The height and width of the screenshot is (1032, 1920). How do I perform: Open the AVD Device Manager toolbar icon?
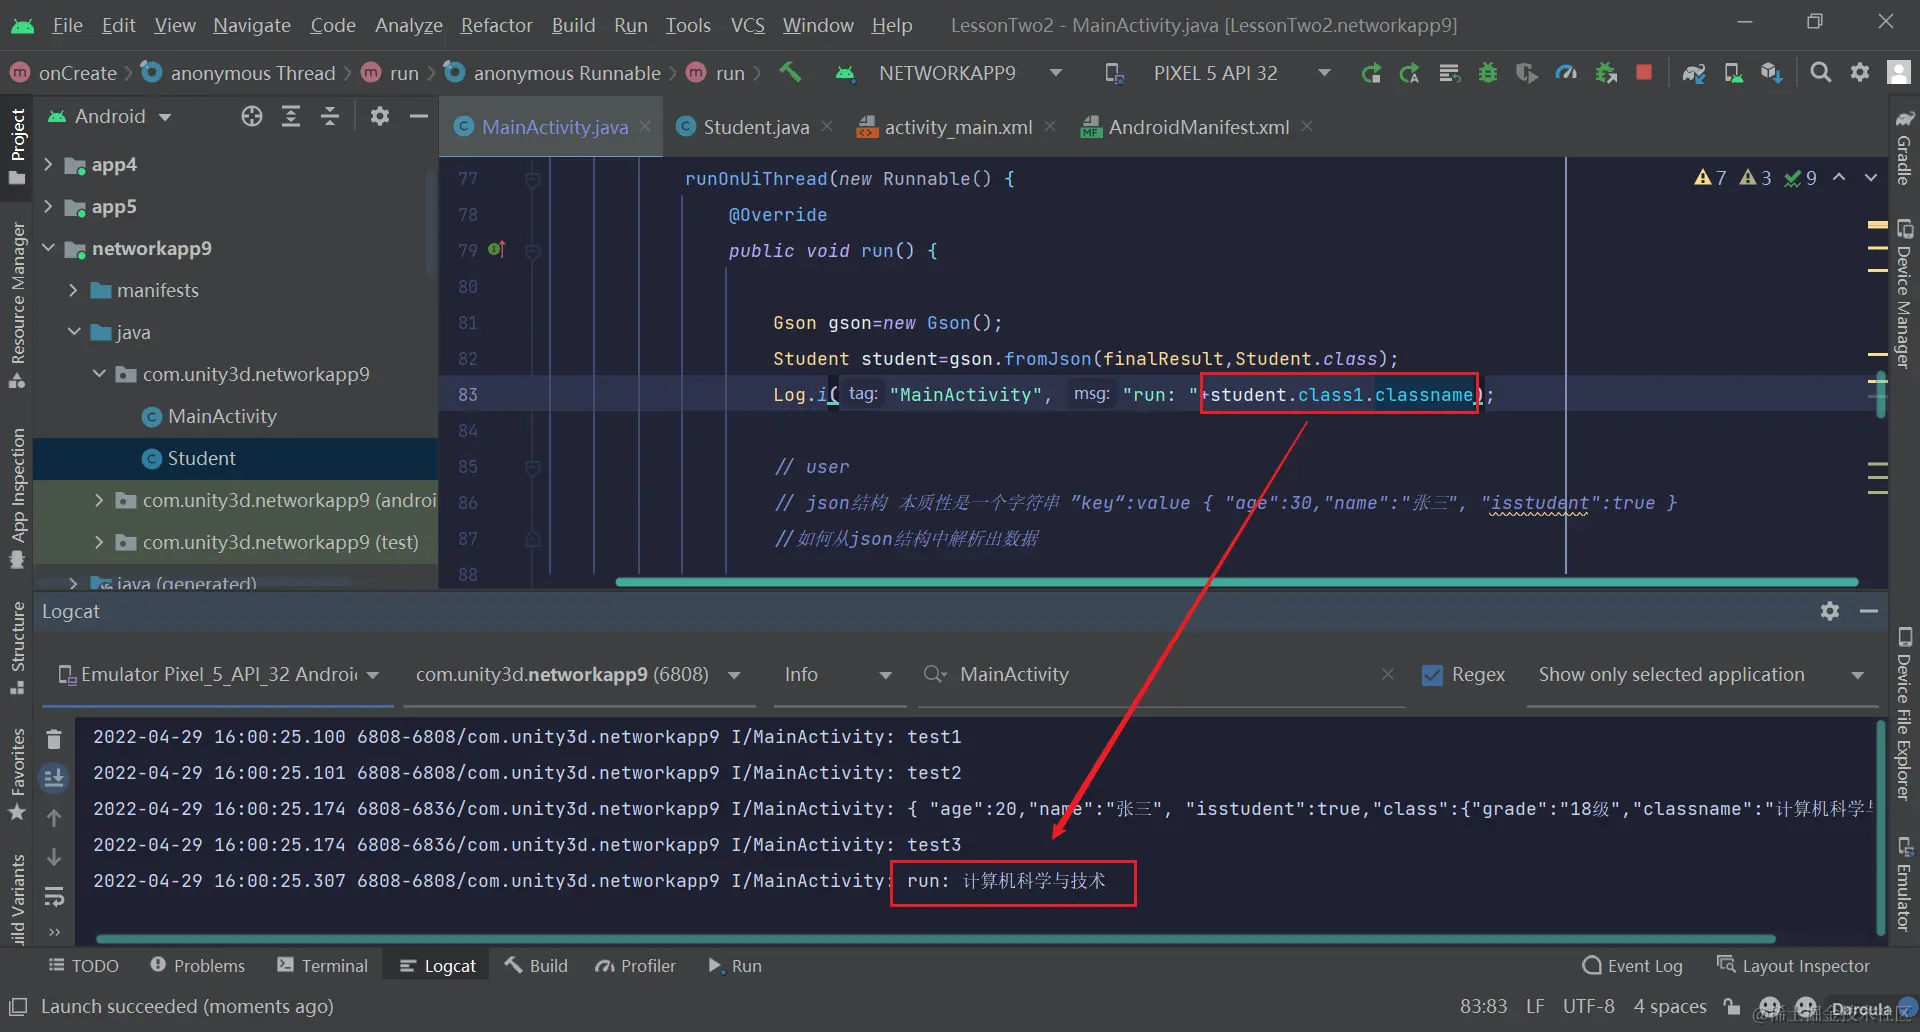pyautogui.click(x=1733, y=73)
